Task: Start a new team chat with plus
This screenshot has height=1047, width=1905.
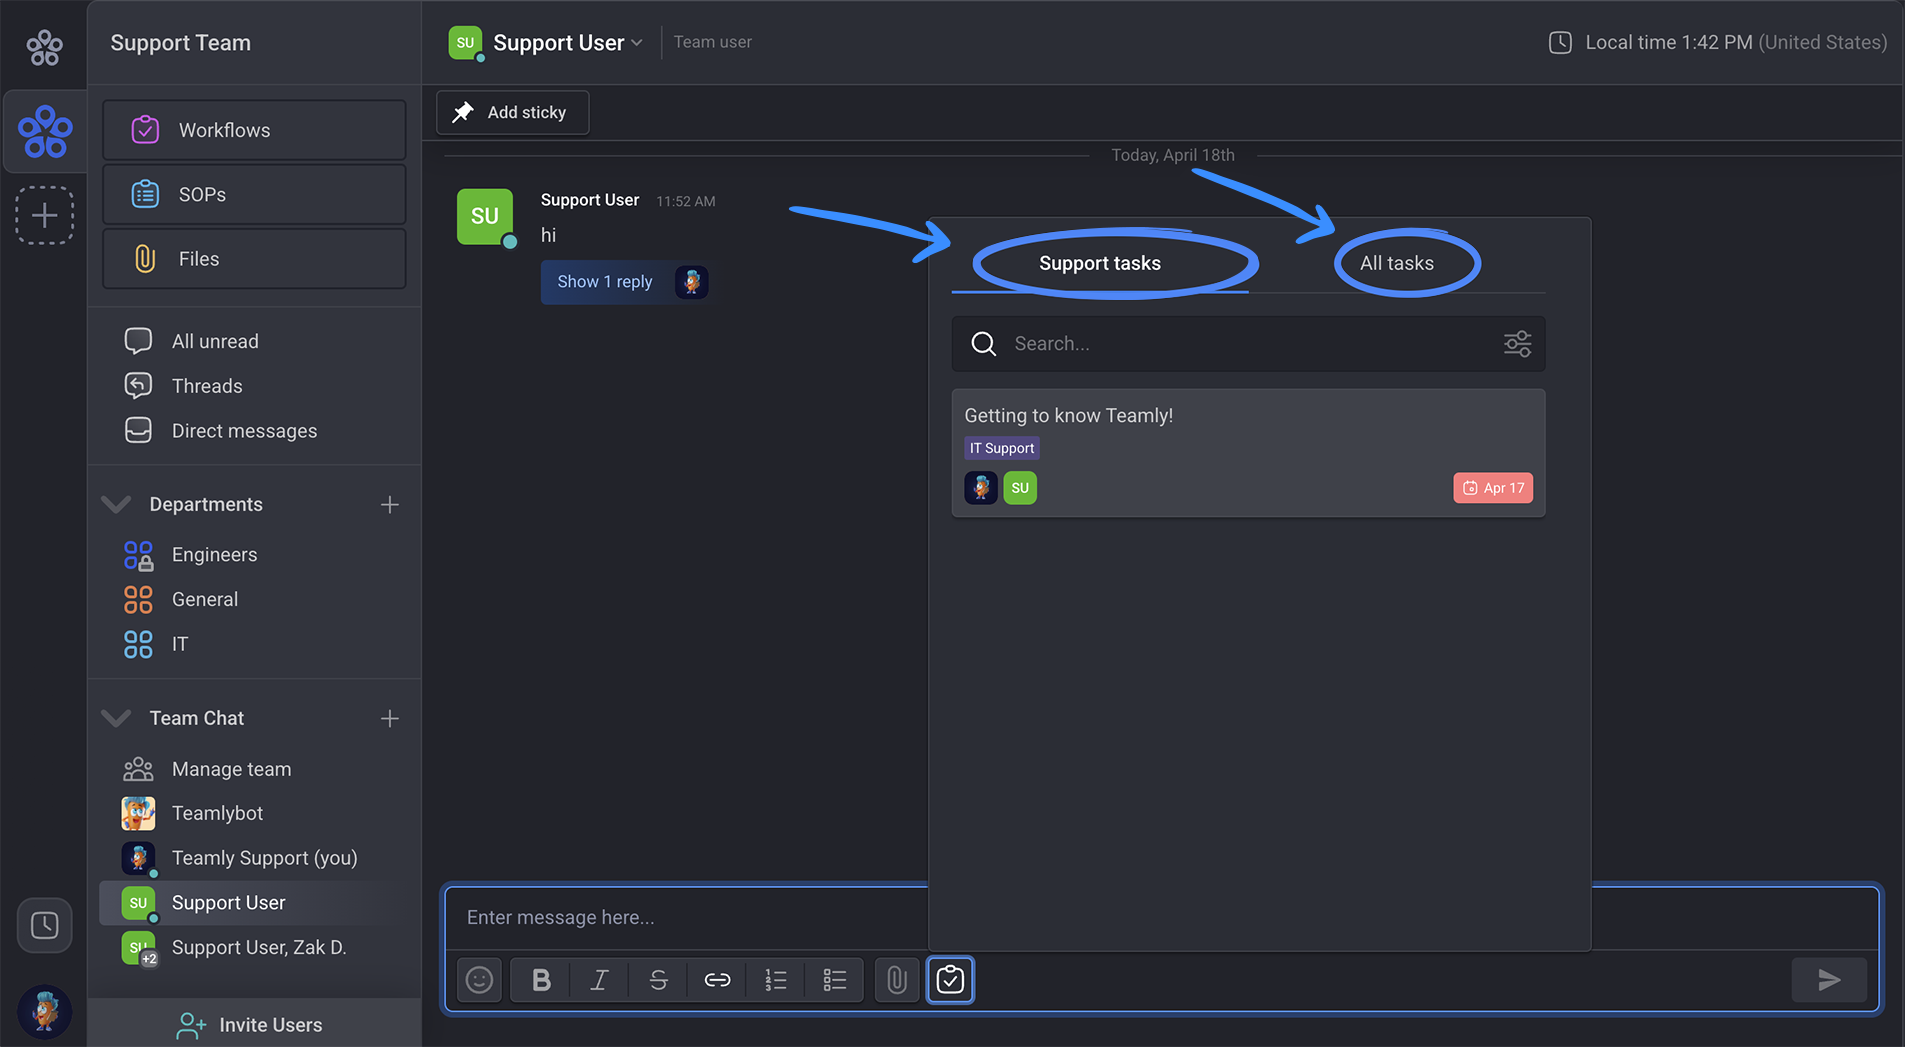Action: pyautogui.click(x=390, y=718)
